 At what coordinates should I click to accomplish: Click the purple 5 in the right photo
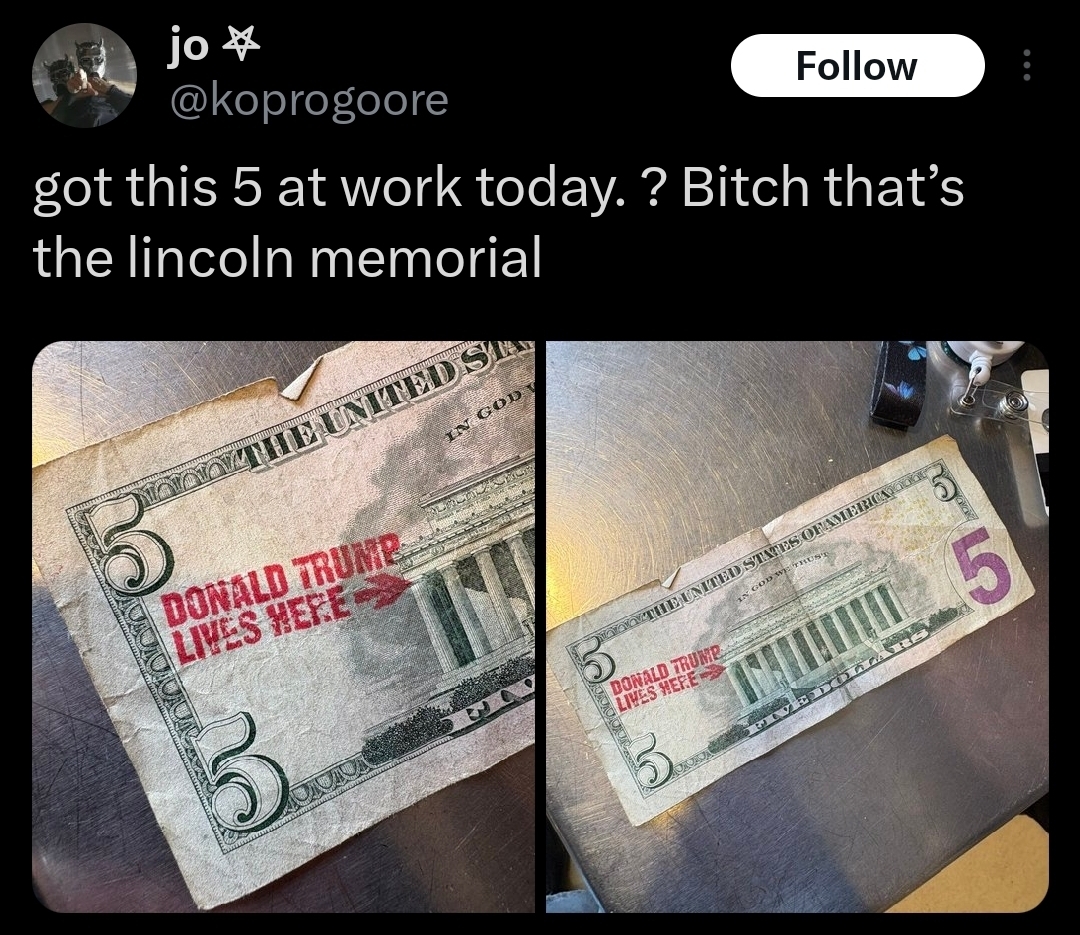(x=982, y=564)
